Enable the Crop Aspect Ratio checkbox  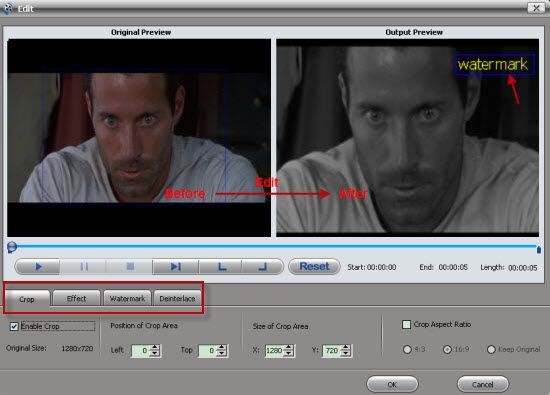click(x=406, y=324)
